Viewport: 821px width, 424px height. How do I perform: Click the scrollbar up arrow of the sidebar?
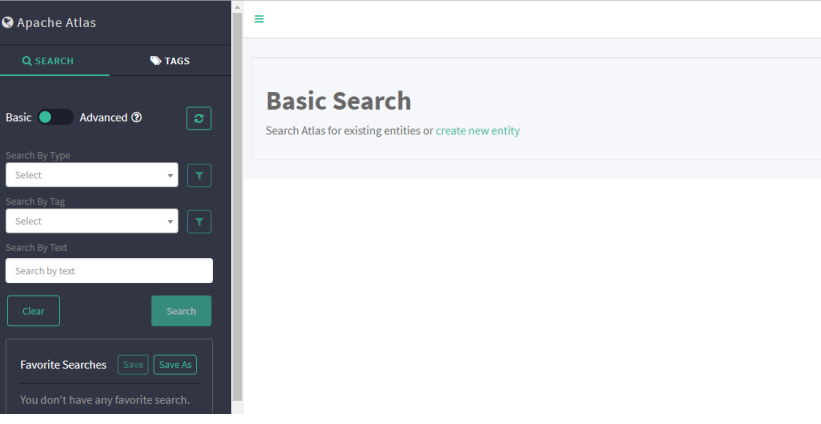pos(237,7)
